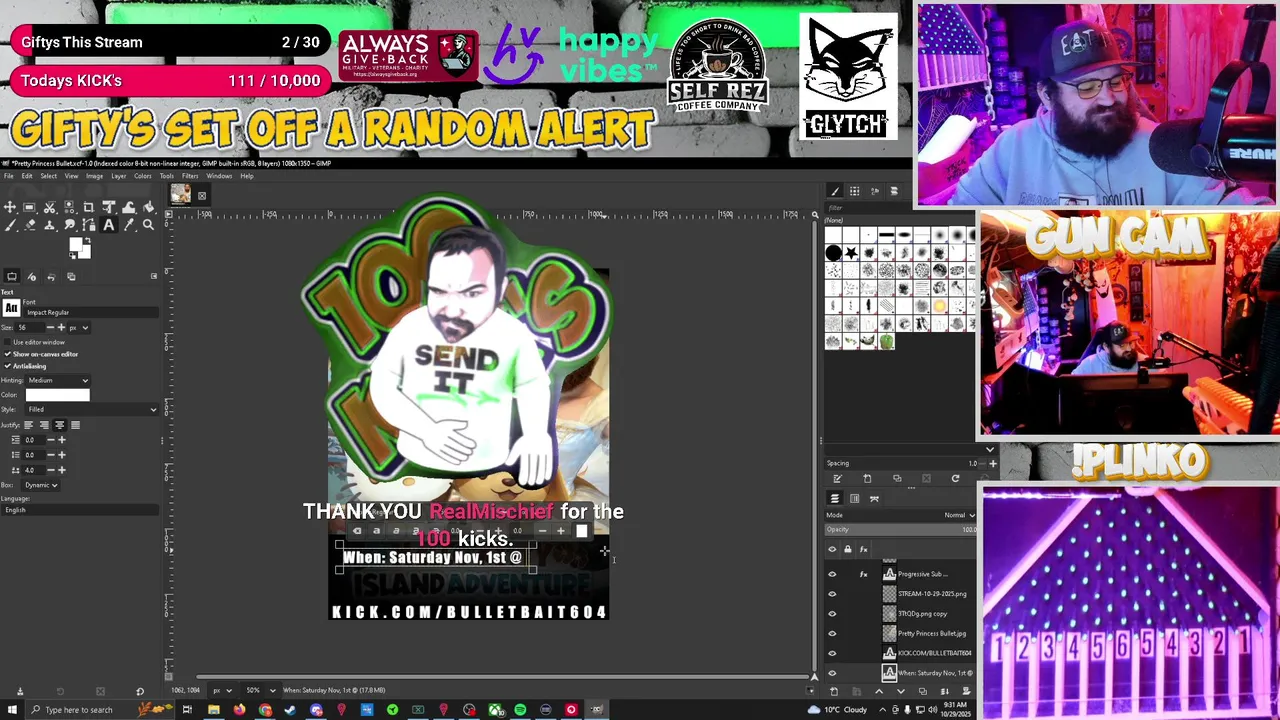Image resolution: width=1280 pixels, height=720 pixels.
Task: Select the Clone stamp tool
Action: [x=49, y=225]
